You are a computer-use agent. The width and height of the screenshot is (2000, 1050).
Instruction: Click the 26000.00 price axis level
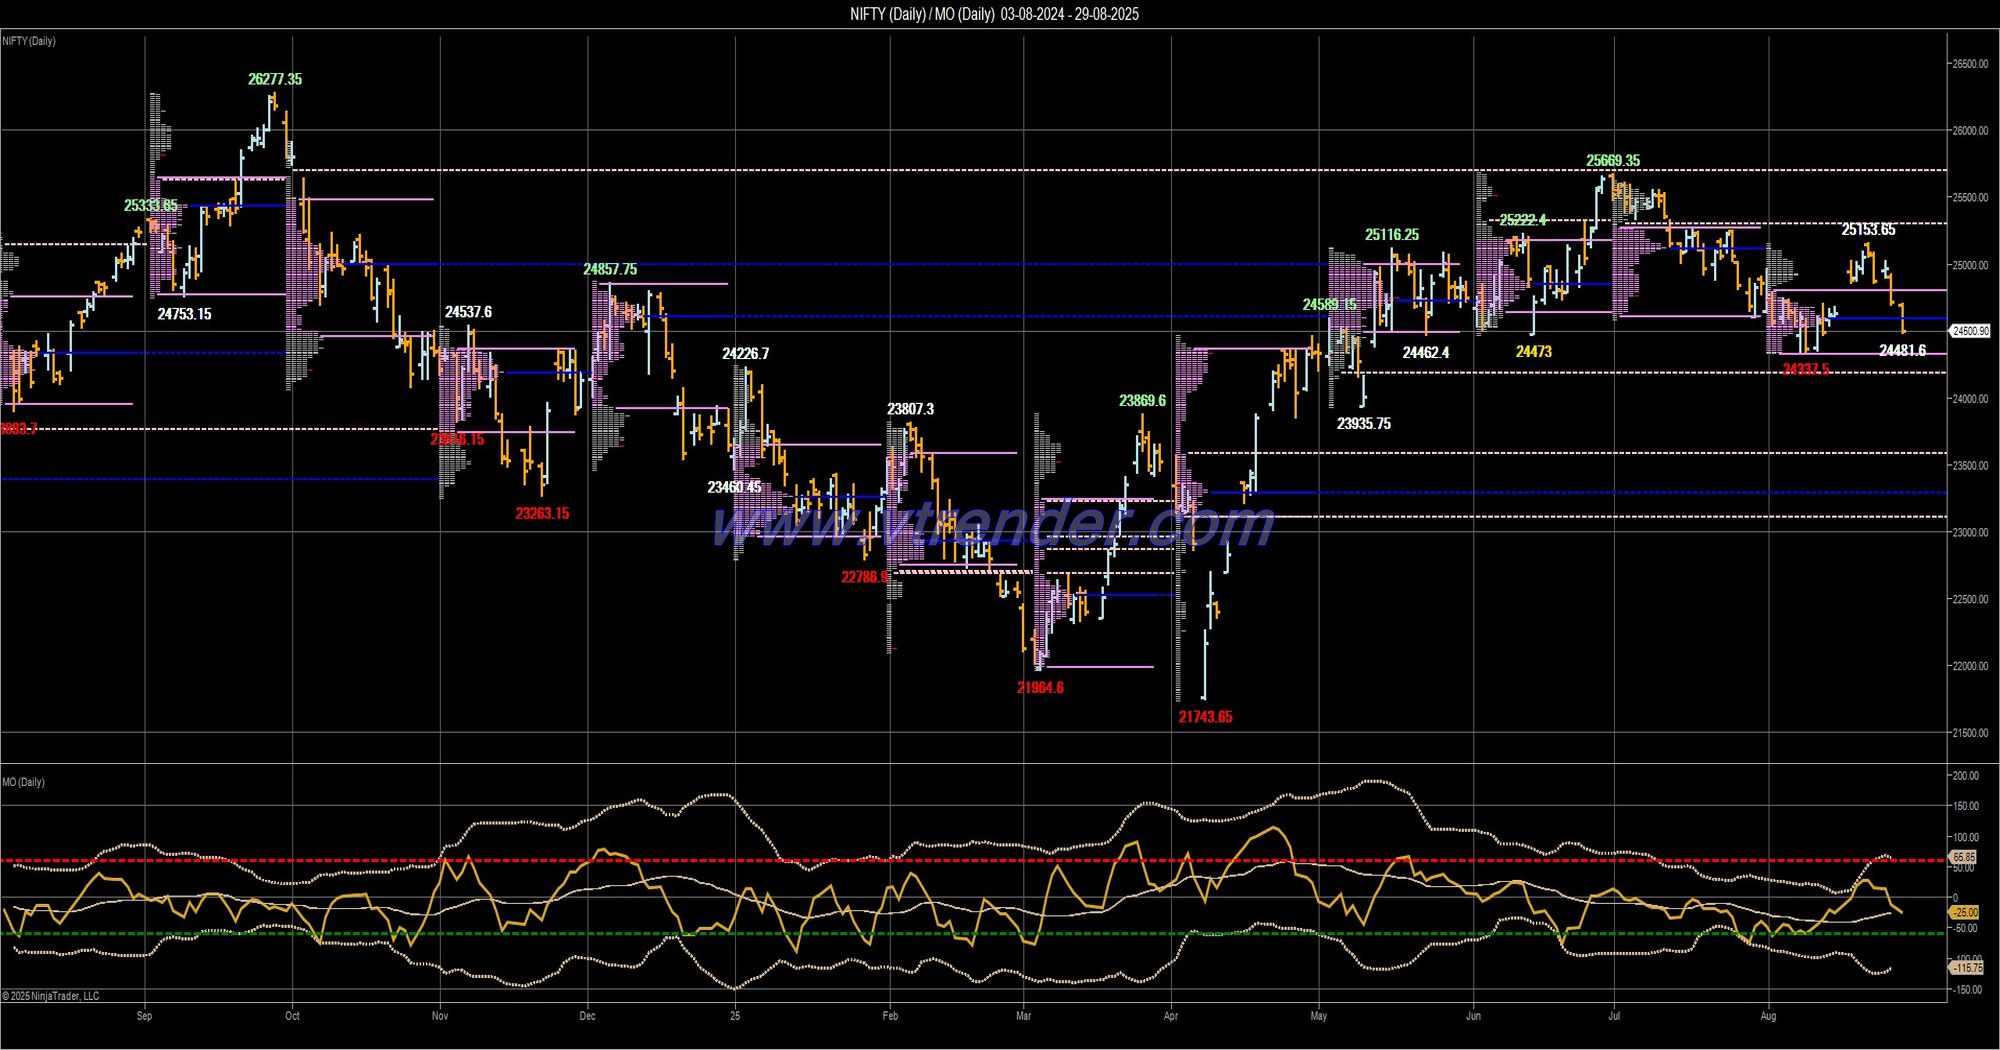pyautogui.click(x=1969, y=131)
